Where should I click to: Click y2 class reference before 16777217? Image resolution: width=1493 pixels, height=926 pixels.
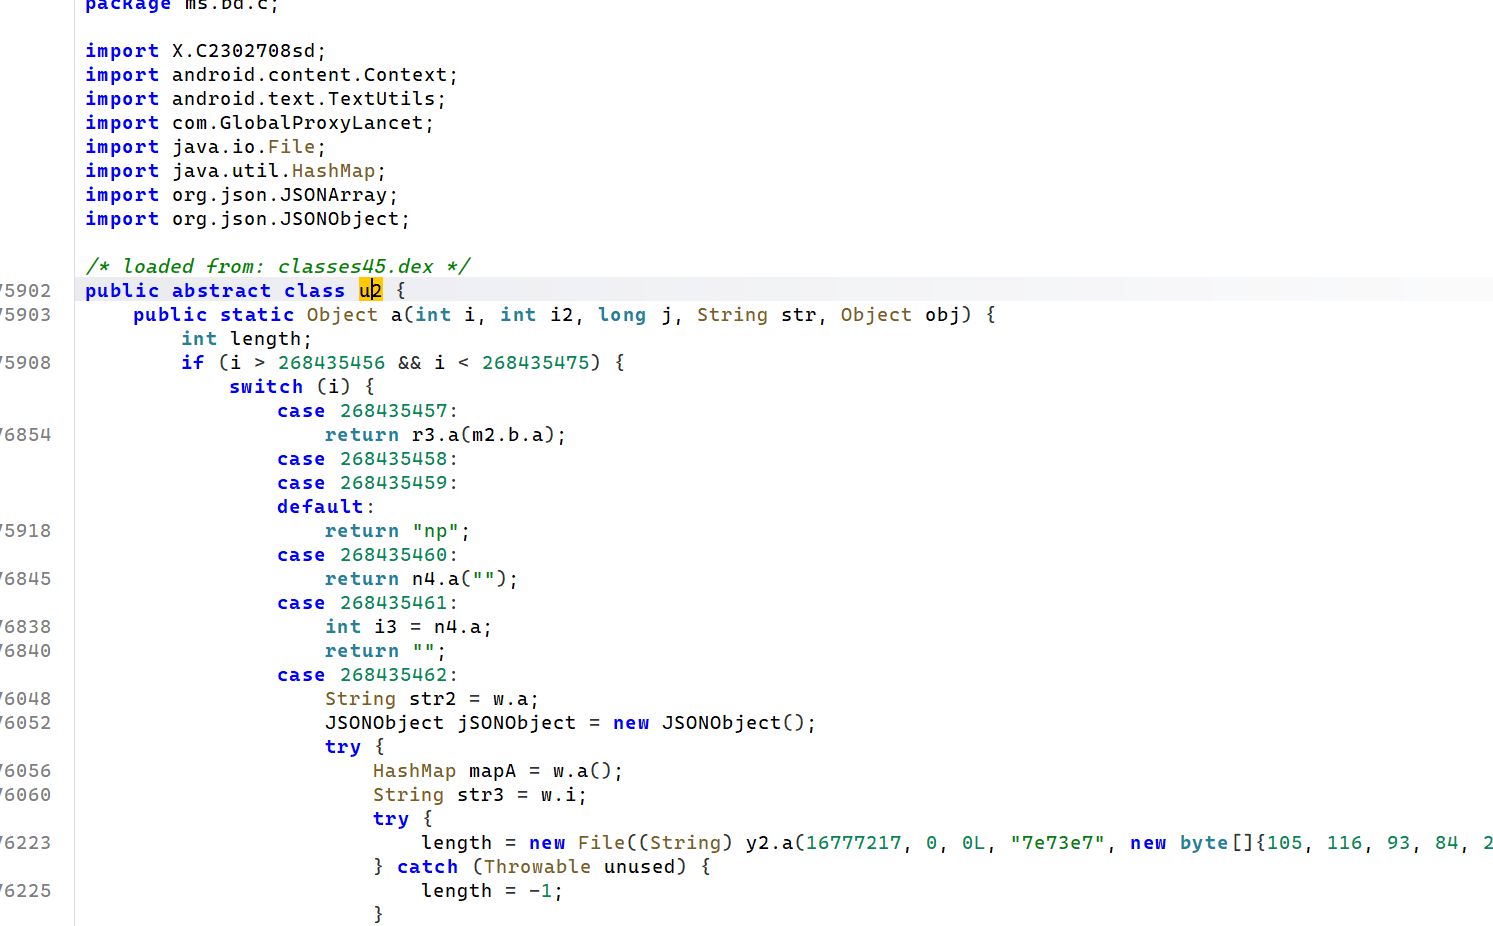(x=757, y=843)
